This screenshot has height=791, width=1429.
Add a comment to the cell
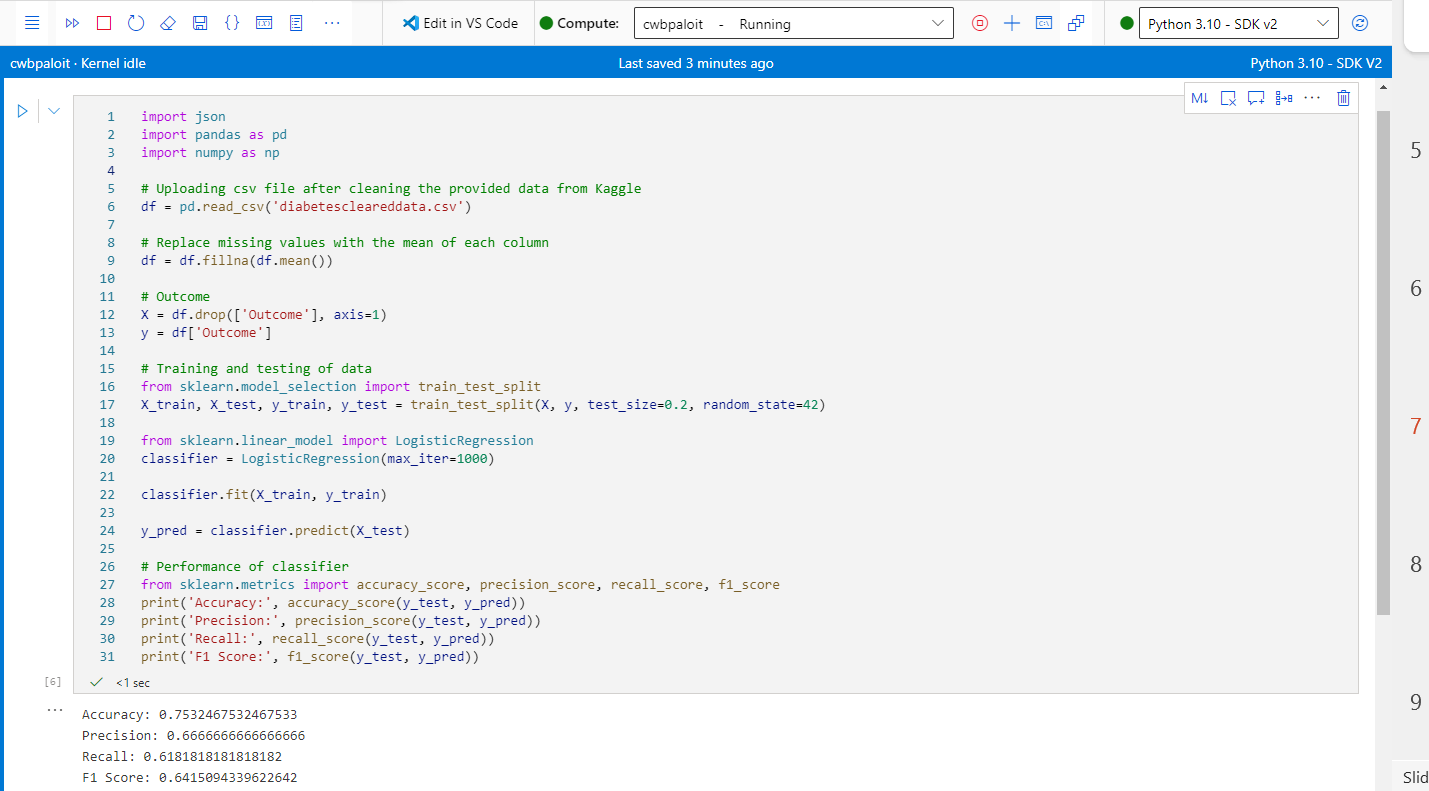1257,98
